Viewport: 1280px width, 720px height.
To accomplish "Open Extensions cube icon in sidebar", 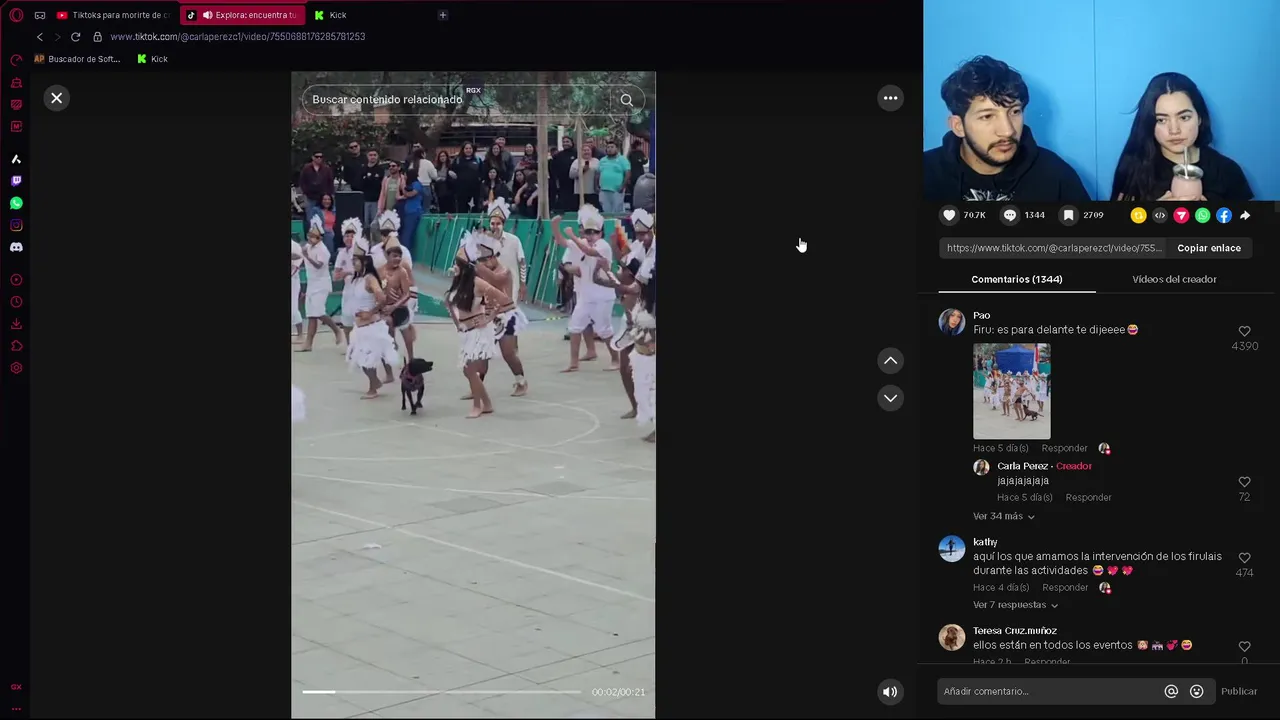I will pos(16,346).
